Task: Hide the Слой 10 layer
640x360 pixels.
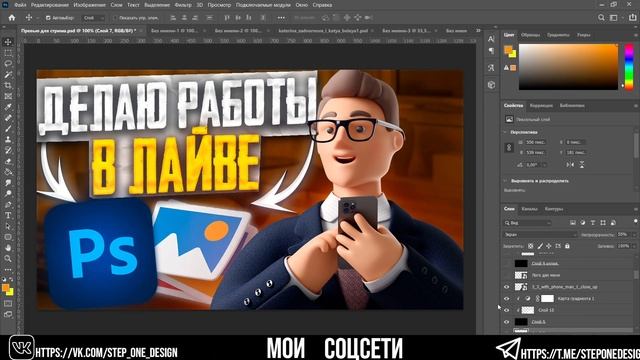Action: 507,310
